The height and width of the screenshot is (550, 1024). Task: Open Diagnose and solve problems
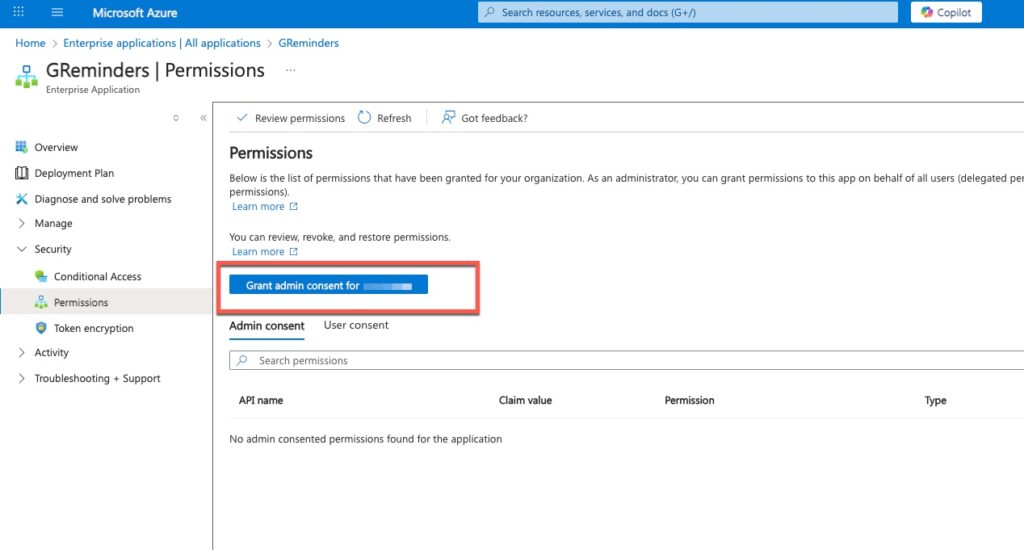point(102,199)
